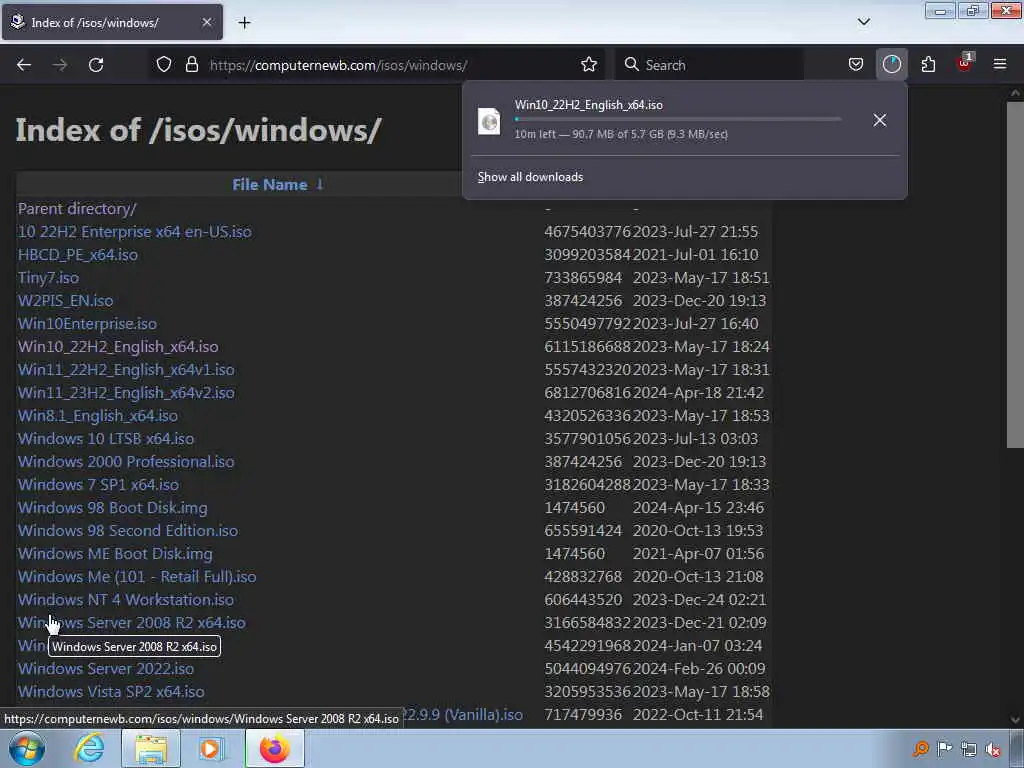Download Tiny7.iso

(x=48, y=278)
